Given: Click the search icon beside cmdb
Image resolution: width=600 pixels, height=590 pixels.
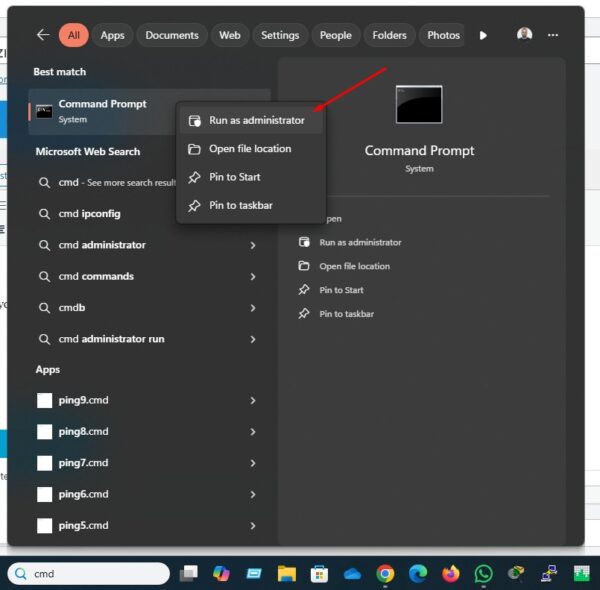Looking at the screenshot, I should (x=44, y=308).
